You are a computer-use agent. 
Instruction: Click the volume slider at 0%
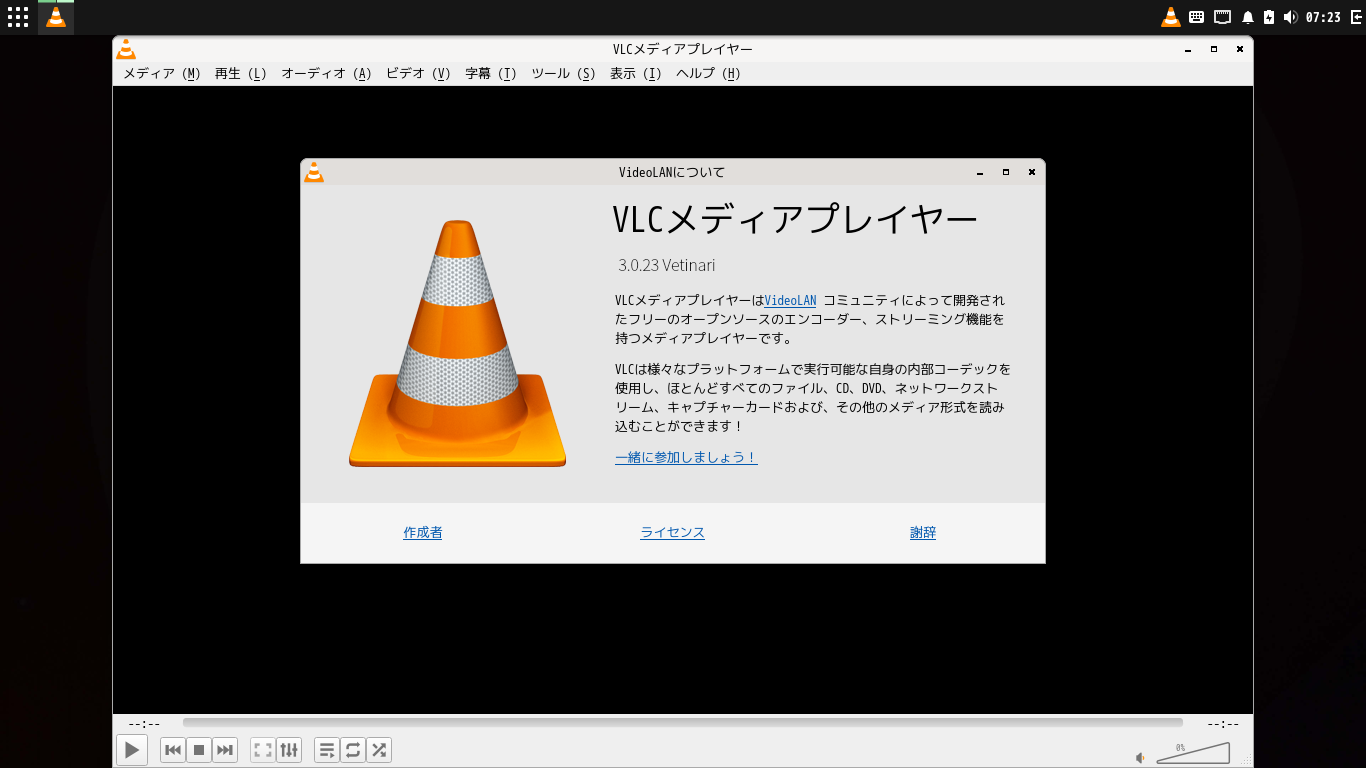1193,753
